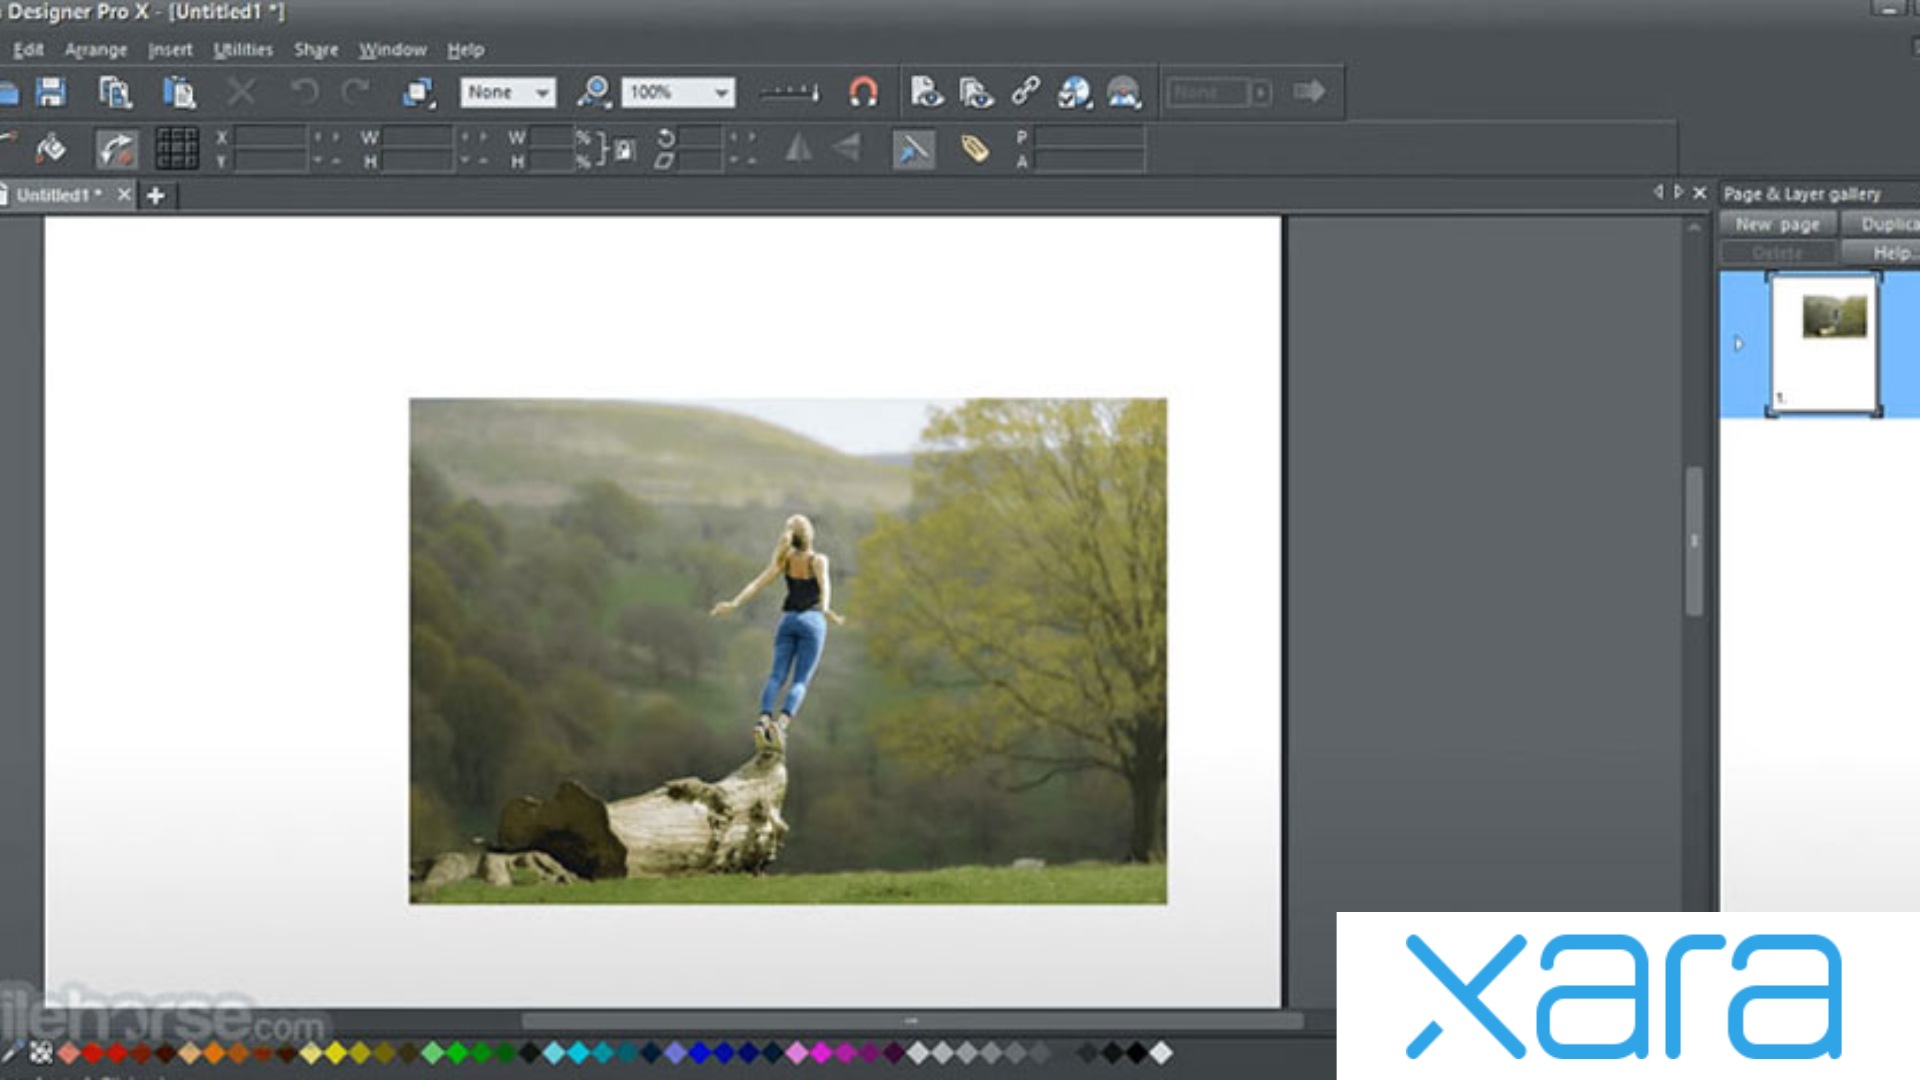1920x1080 pixels.
Task: Select the Save document icon
Action: point(52,92)
